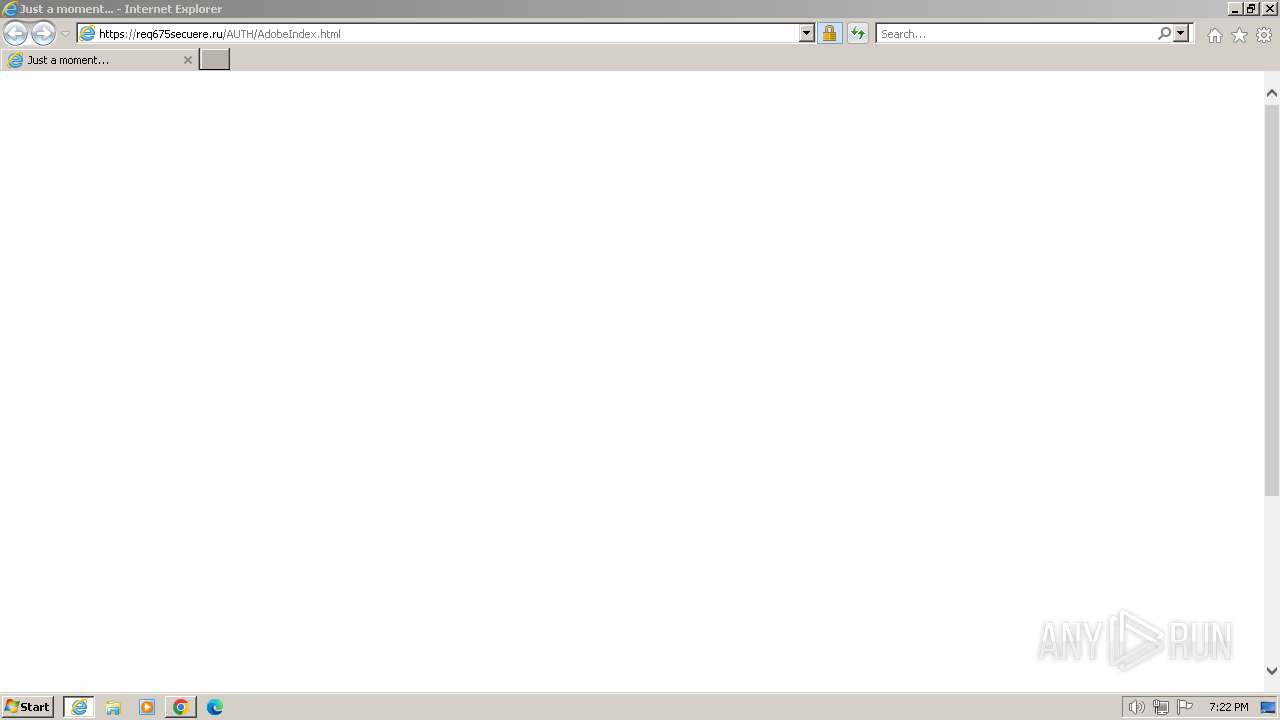Minimize the Internet Explorer window
Viewport: 1280px width, 720px height.
pos(1235,9)
